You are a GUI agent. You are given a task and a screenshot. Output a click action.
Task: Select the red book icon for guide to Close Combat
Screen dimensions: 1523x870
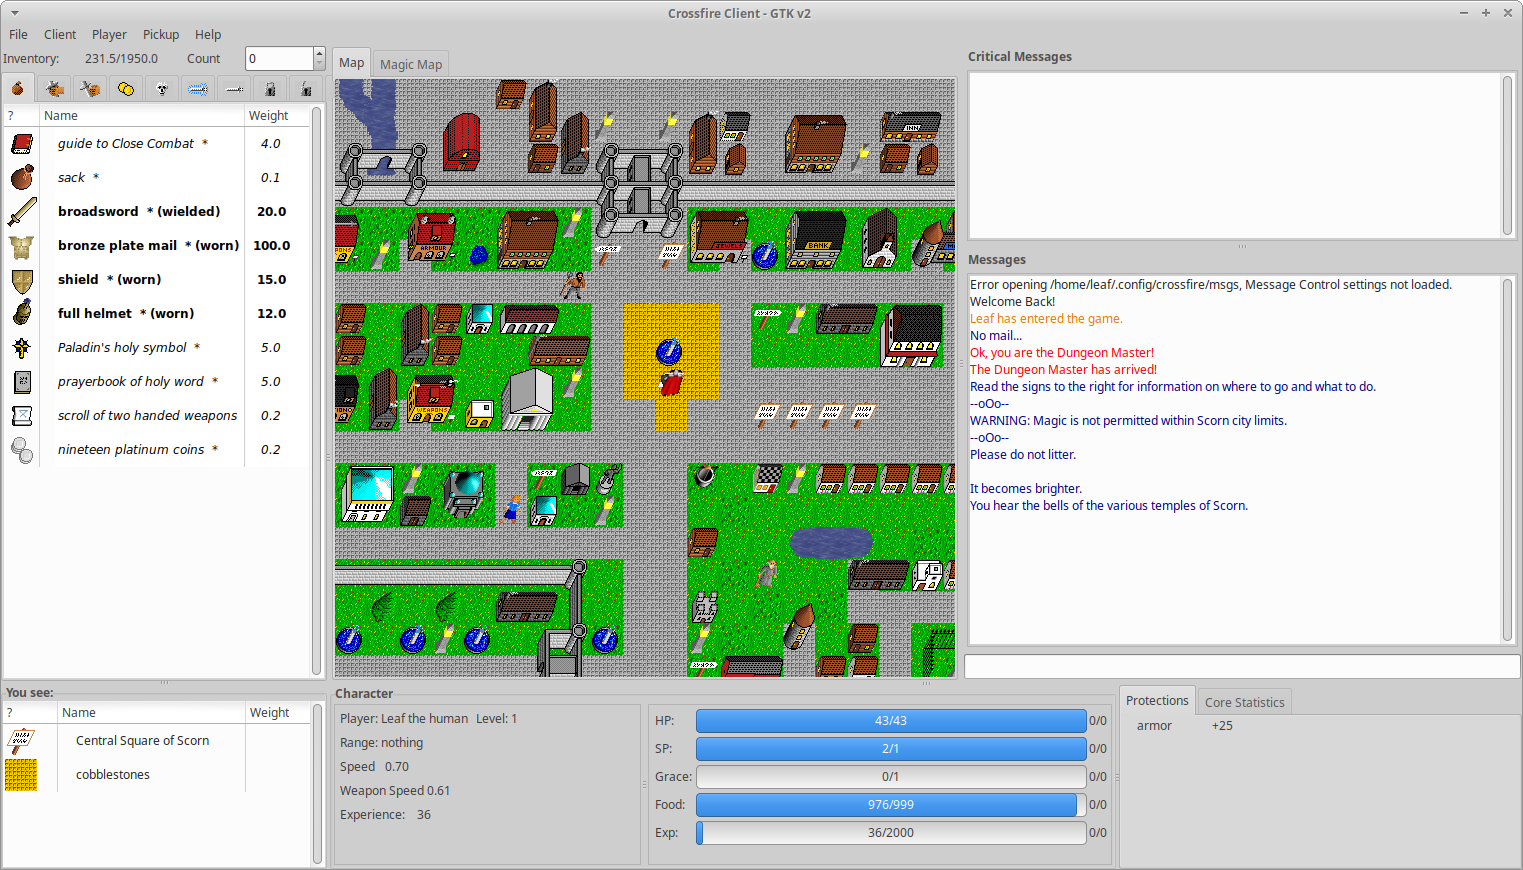(22, 144)
